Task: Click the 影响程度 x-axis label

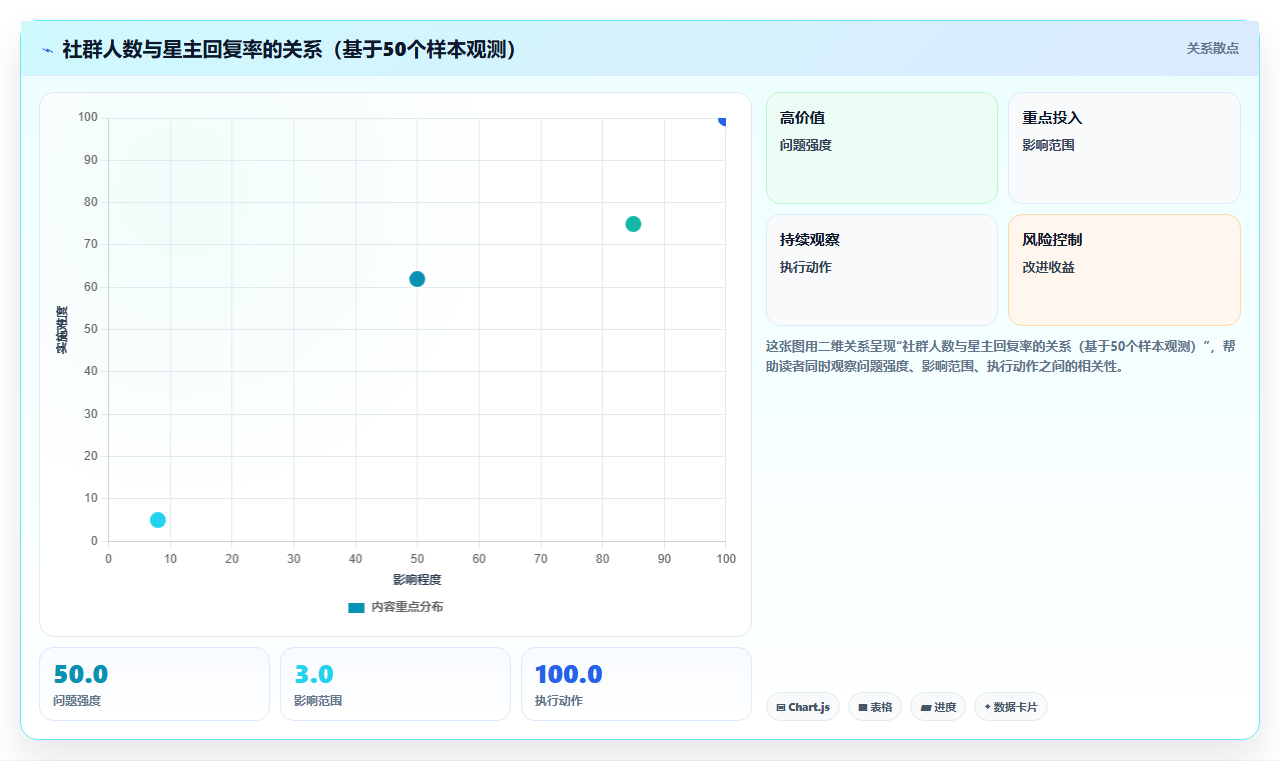Action: point(417,580)
